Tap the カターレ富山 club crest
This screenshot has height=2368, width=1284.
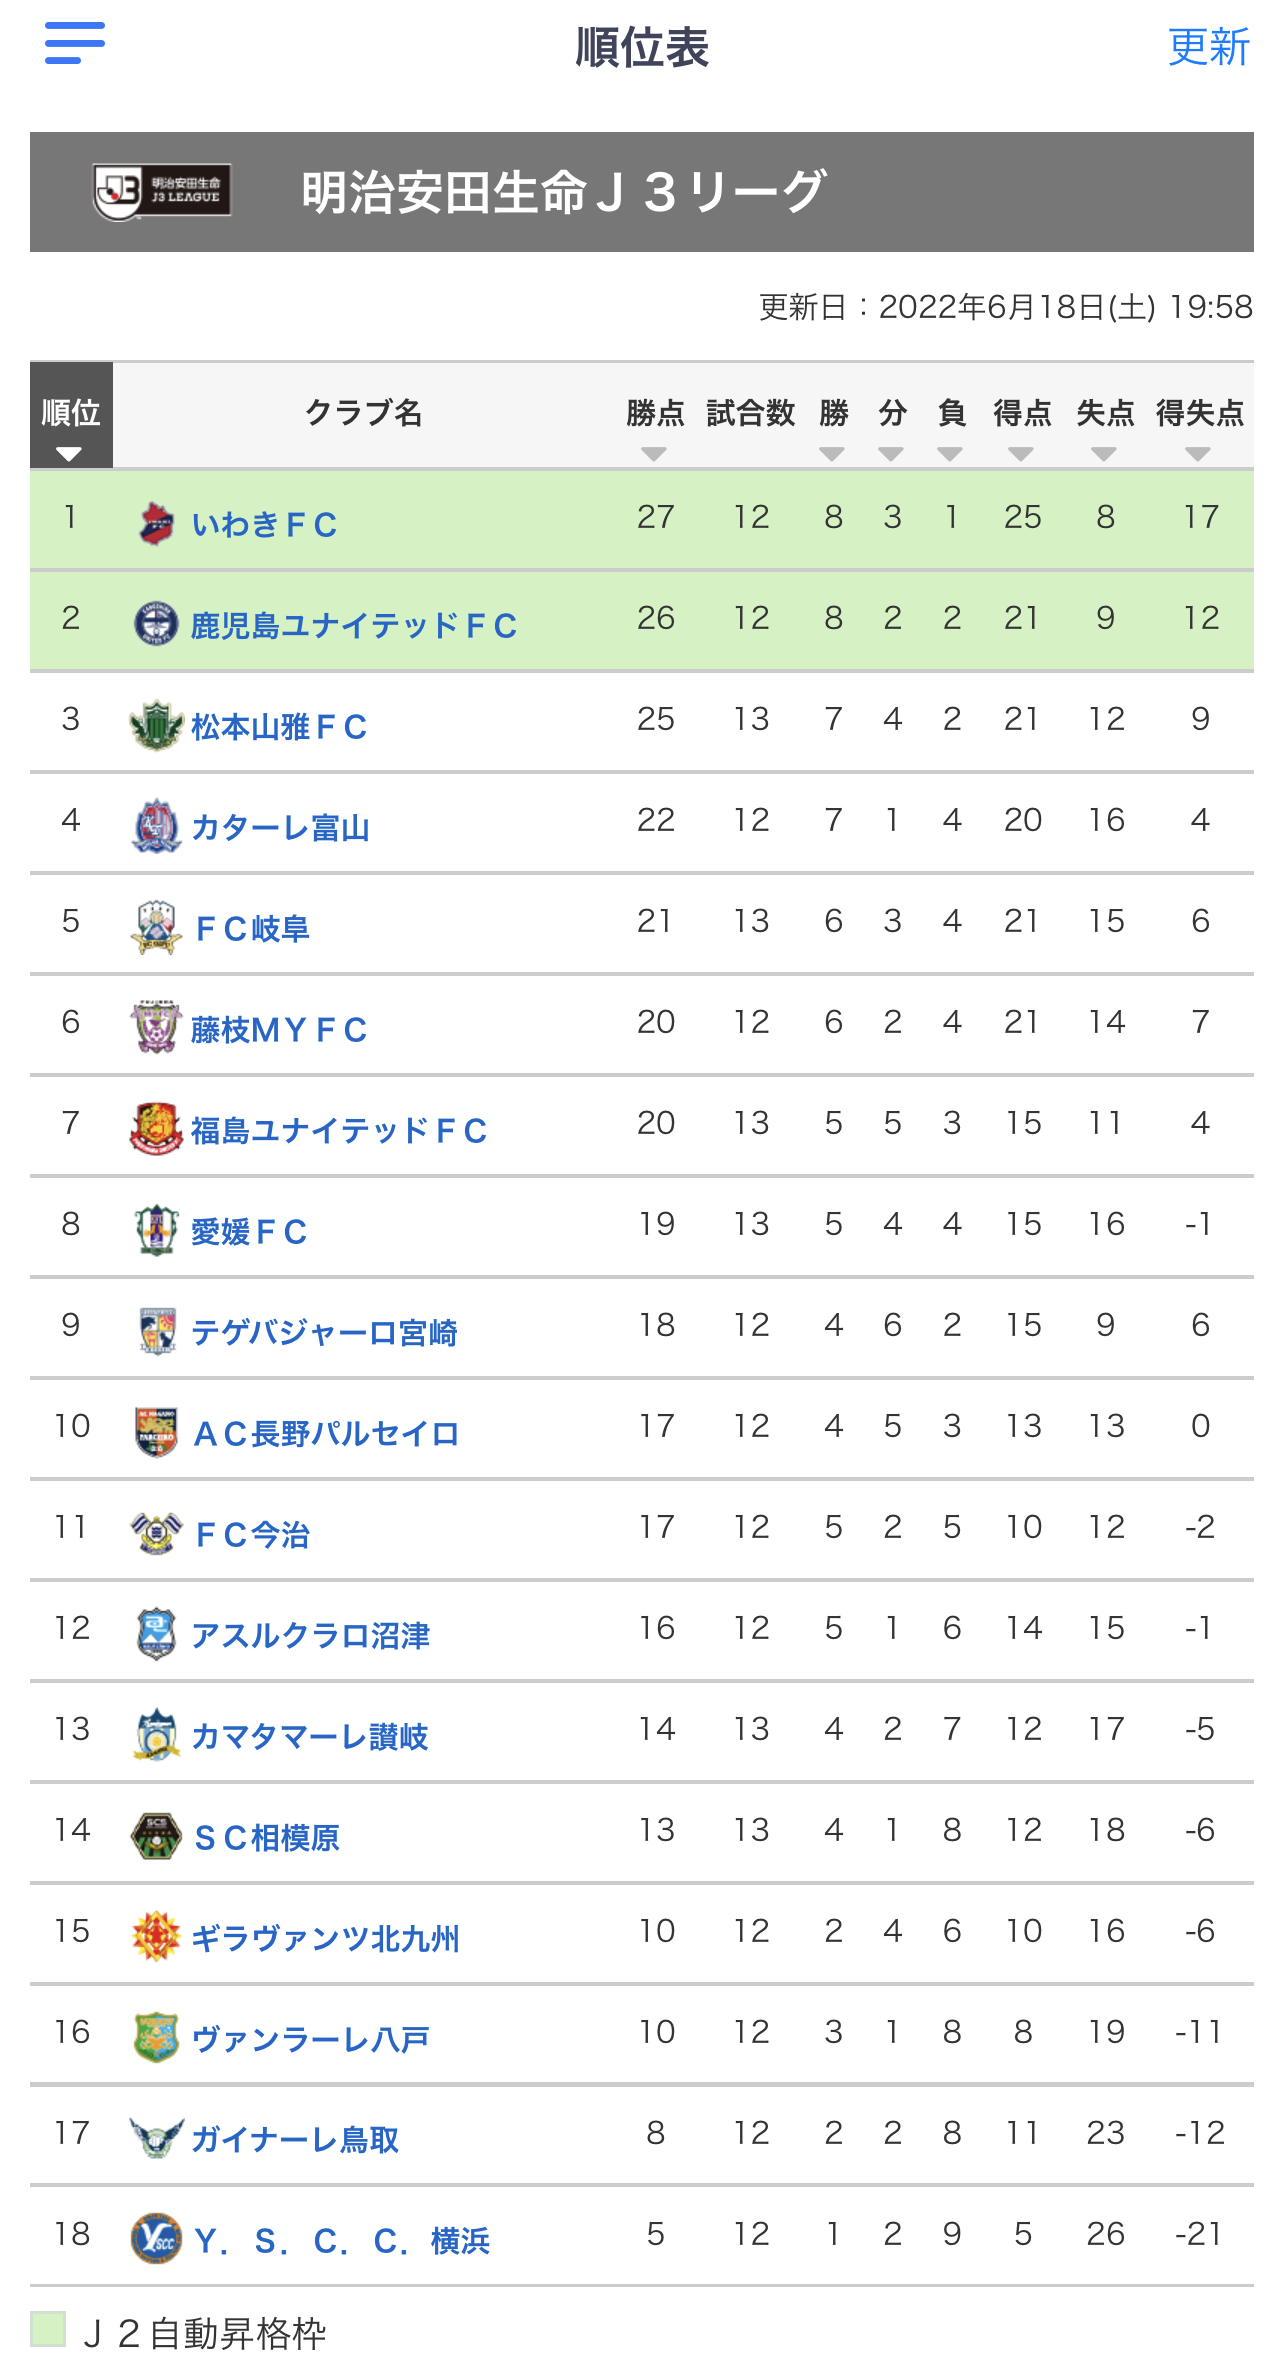156,826
